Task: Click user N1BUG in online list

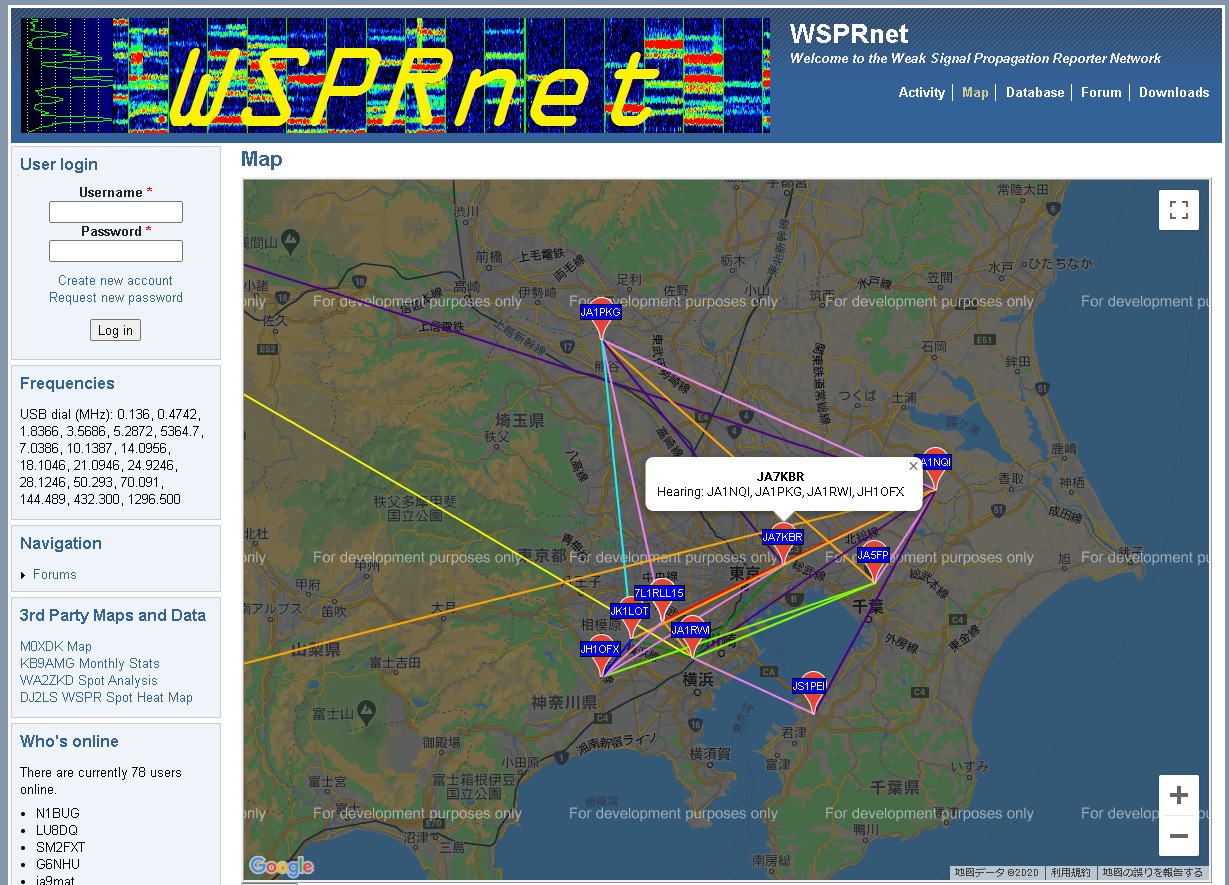Action: click(x=57, y=814)
